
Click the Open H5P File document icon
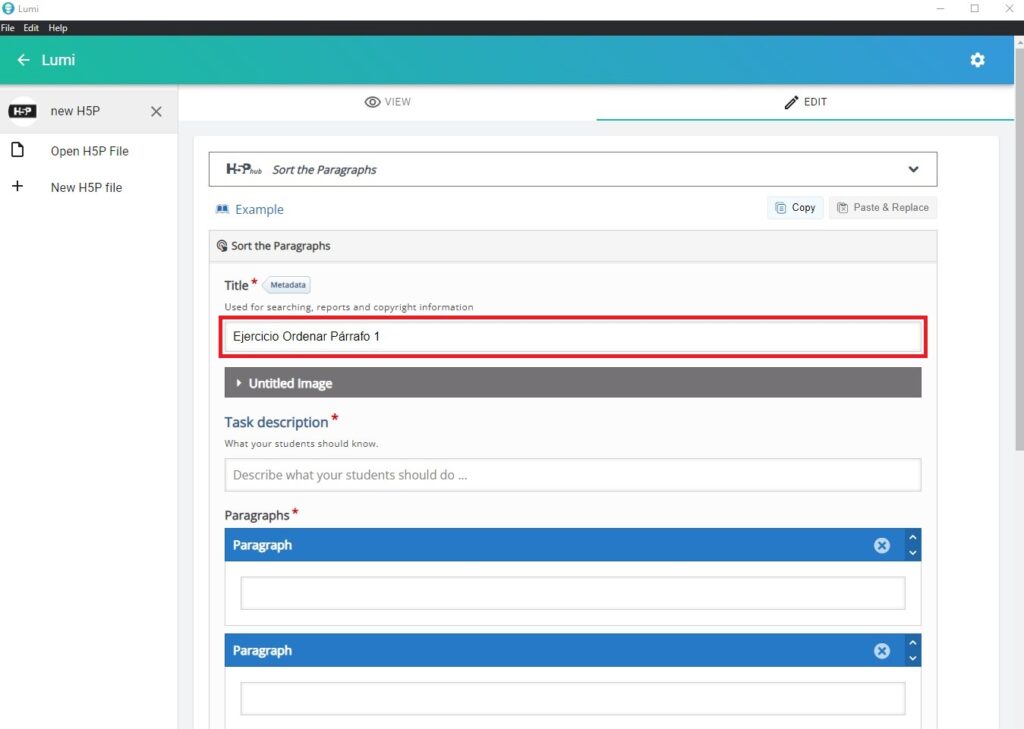pyautogui.click(x=17, y=151)
